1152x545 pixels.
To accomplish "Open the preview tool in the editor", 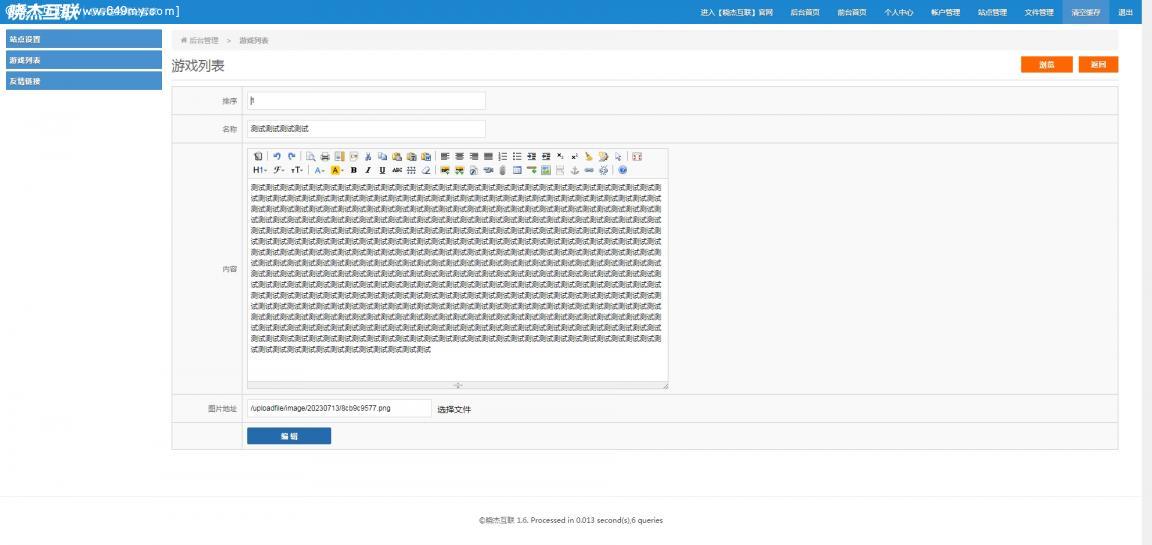I will point(311,156).
